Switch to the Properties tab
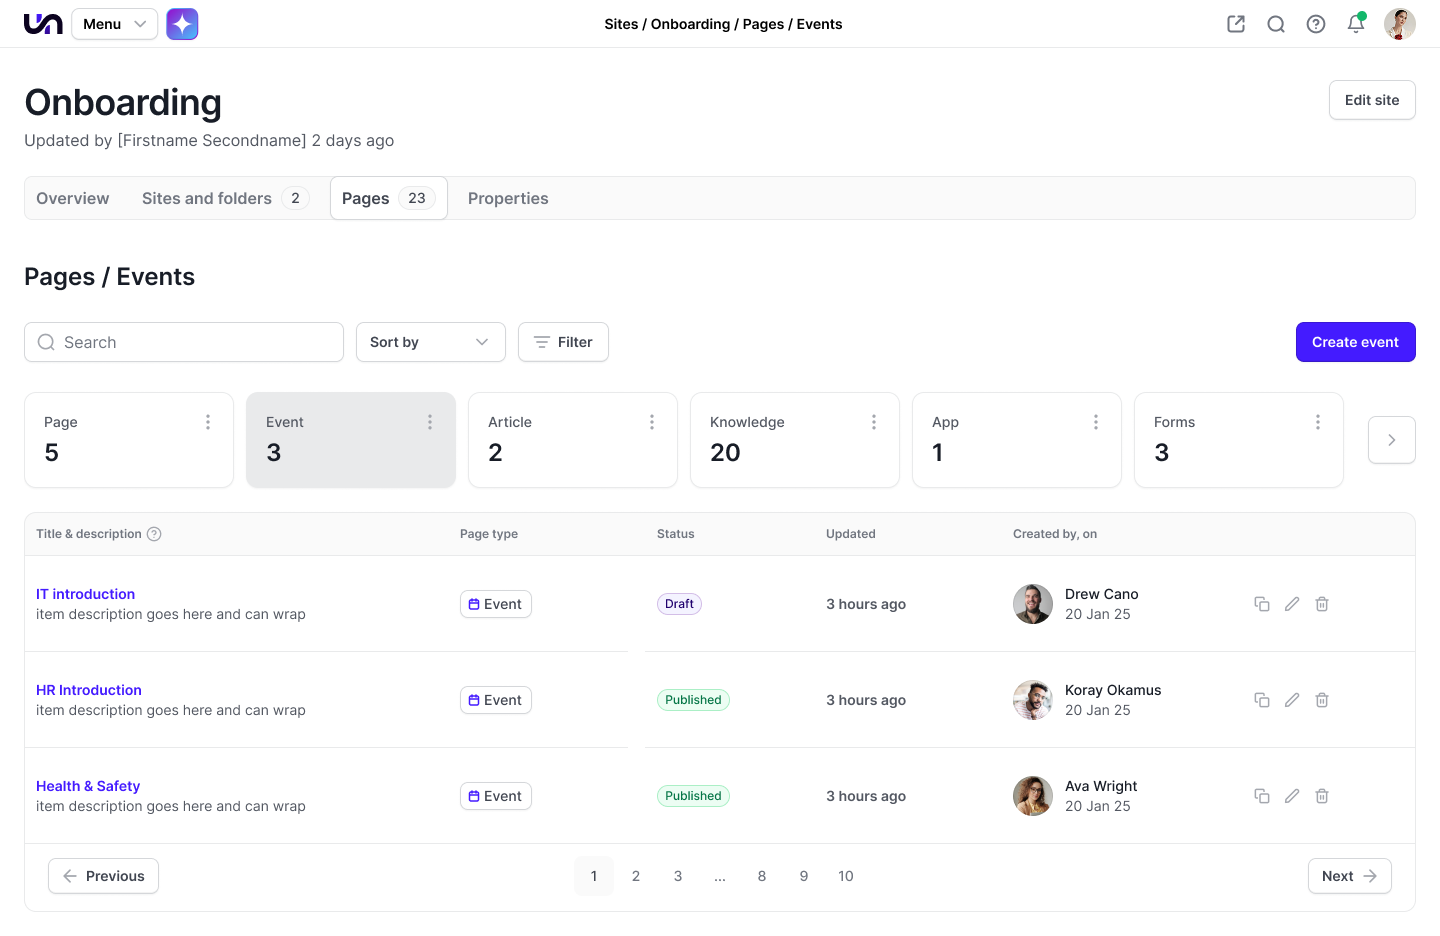Screen dimensions: 1440x936 click(508, 198)
